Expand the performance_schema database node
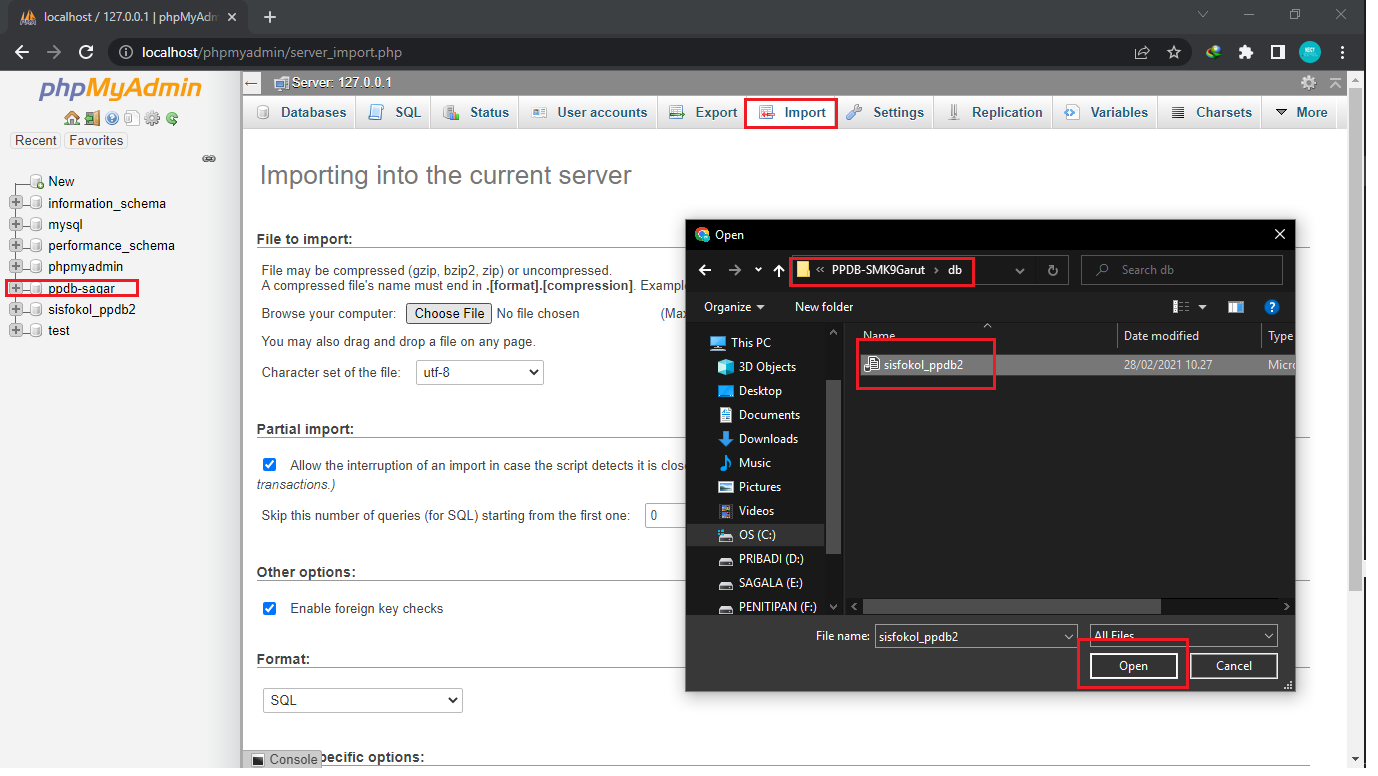The height and width of the screenshot is (776, 1378). pos(15,245)
